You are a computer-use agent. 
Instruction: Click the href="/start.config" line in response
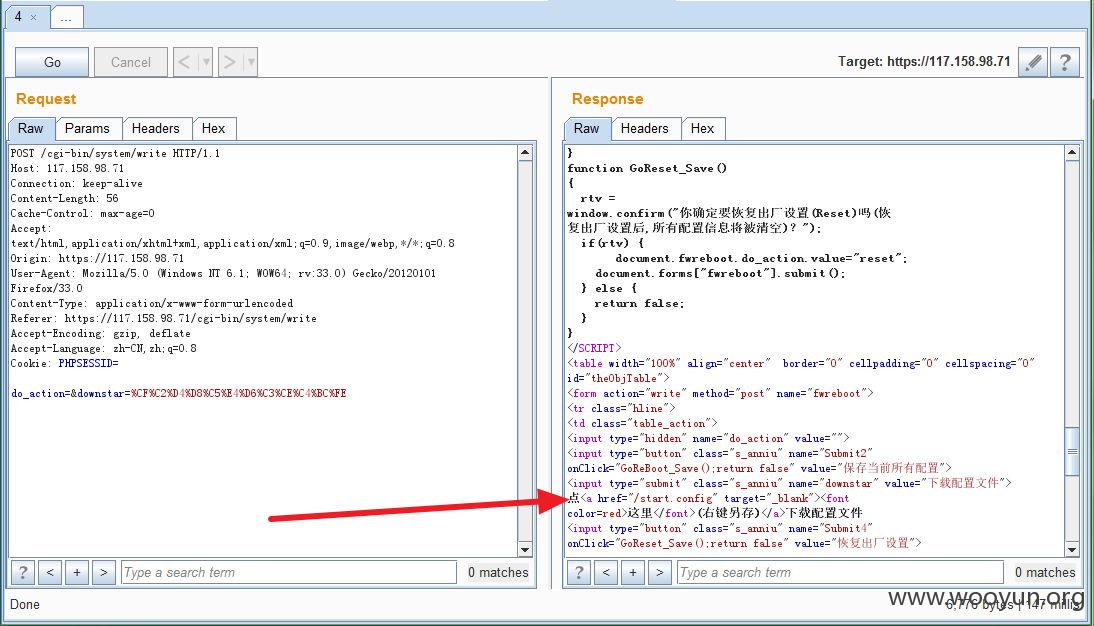click(x=709, y=498)
